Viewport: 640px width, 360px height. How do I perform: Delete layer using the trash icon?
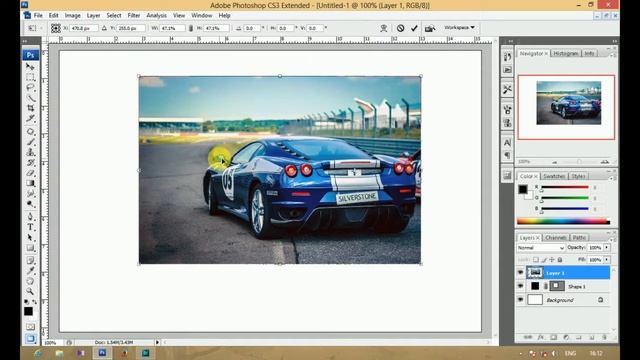(604, 338)
